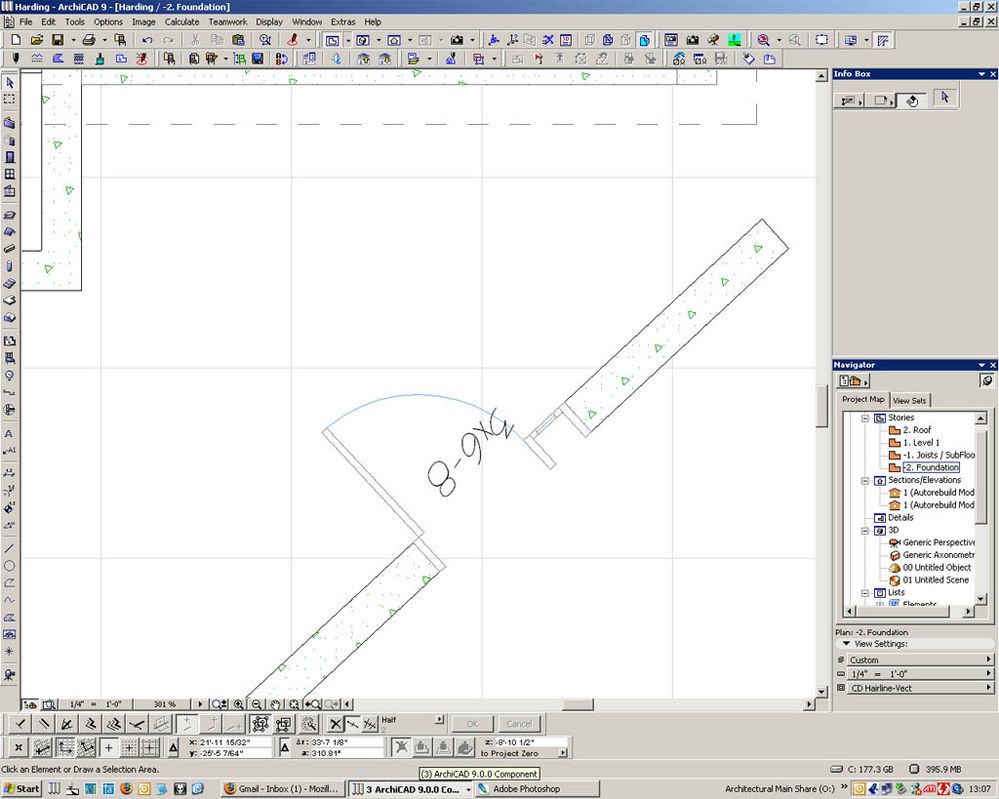Image resolution: width=999 pixels, height=799 pixels.
Task: Select the Arrow tool in the toolbox
Action: (10, 82)
